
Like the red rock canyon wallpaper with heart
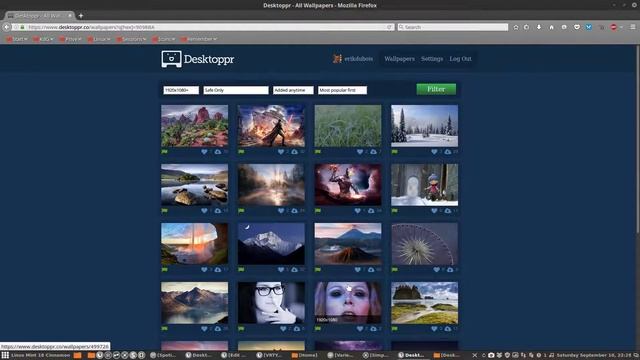tap(204, 152)
